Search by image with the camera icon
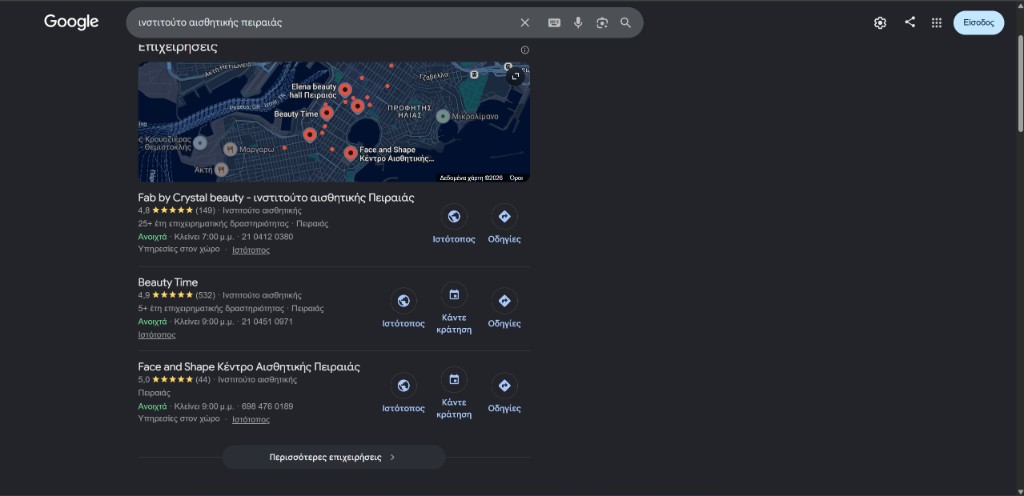Image resolution: width=1024 pixels, height=496 pixels. pos(602,23)
